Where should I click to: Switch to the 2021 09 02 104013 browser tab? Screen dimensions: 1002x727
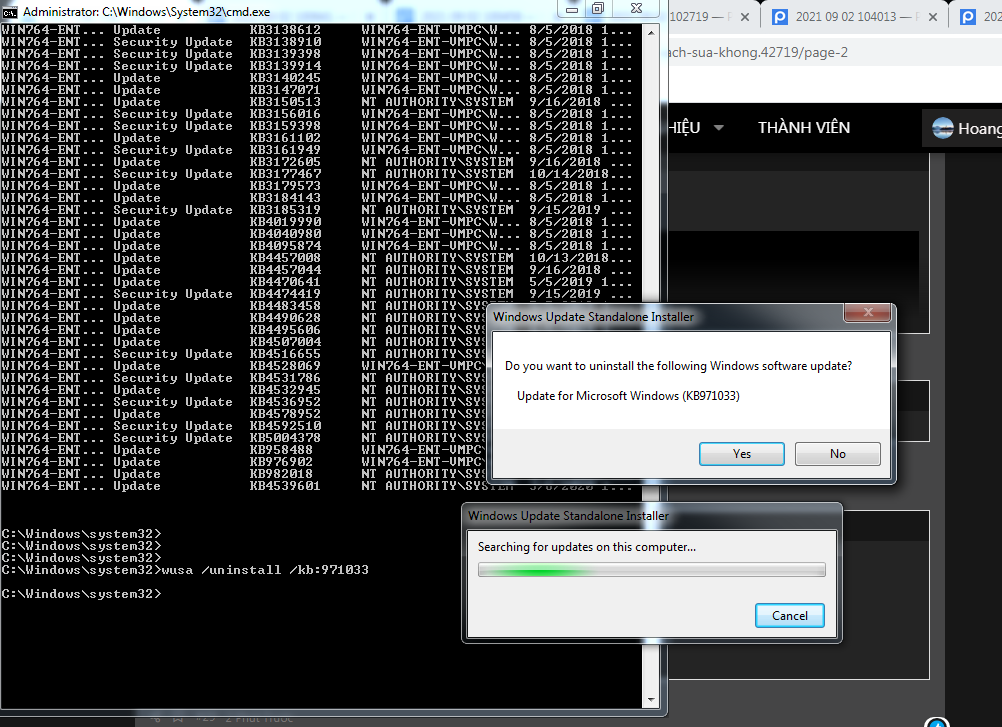(x=855, y=17)
